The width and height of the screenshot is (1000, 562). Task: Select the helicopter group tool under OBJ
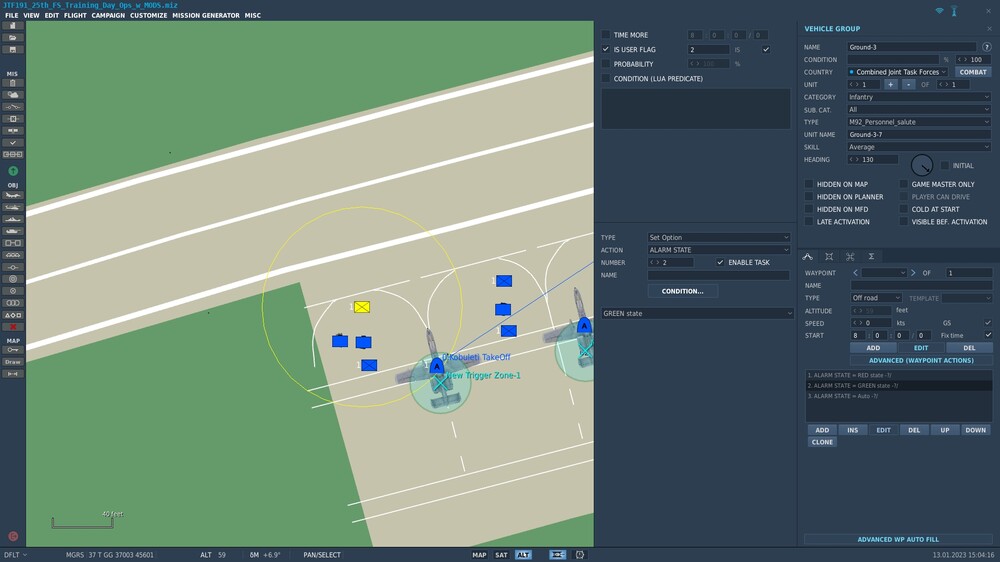click(x=13, y=207)
